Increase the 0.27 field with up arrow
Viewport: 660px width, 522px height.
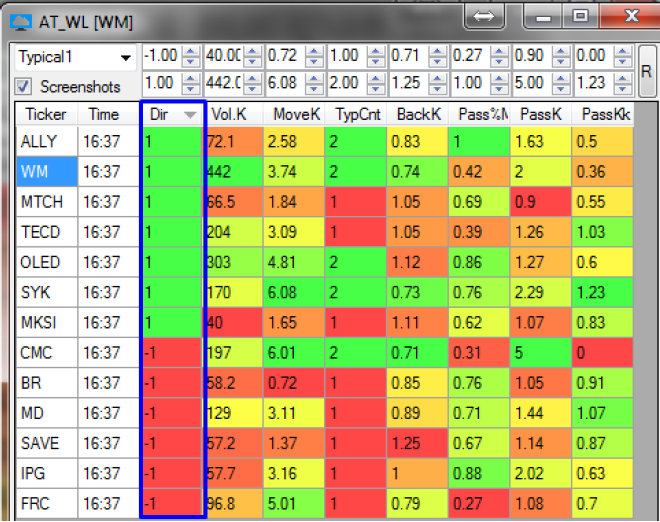499,51
